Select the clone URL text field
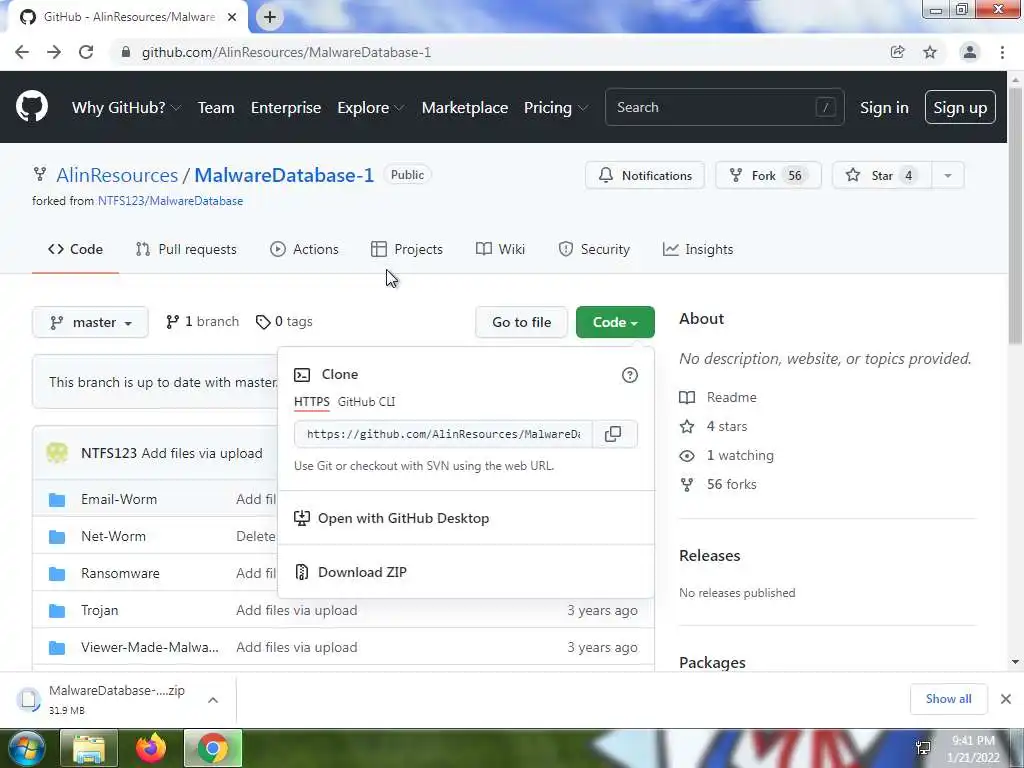Image resolution: width=1024 pixels, height=768 pixels. (443, 434)
